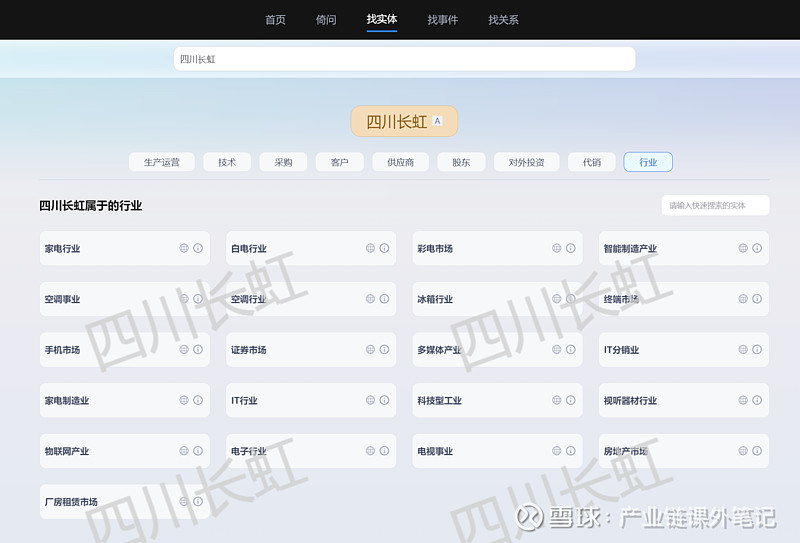Image resolution: width=800 pixels, height=543 pixels.
Task: Open the 空调事业 industry card
Action: 124,299
